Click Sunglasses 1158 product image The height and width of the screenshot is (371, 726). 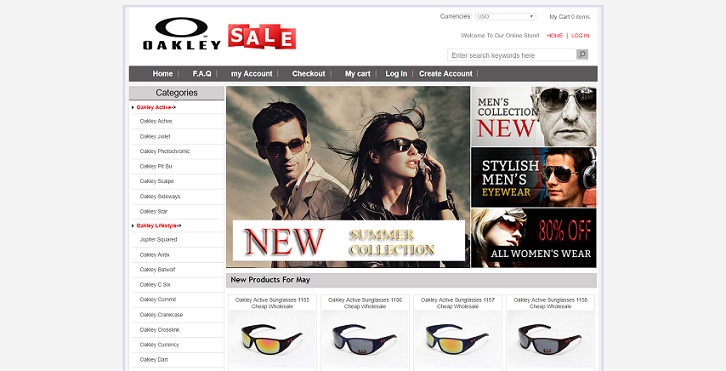(551, 339)
